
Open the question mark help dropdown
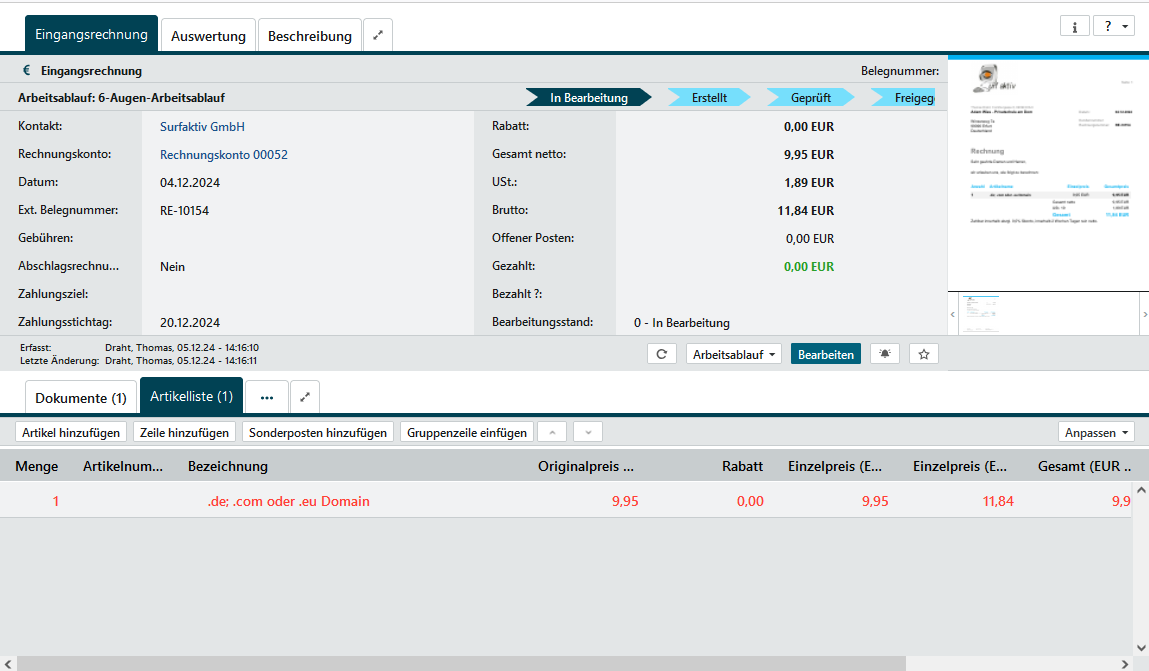1113,26
